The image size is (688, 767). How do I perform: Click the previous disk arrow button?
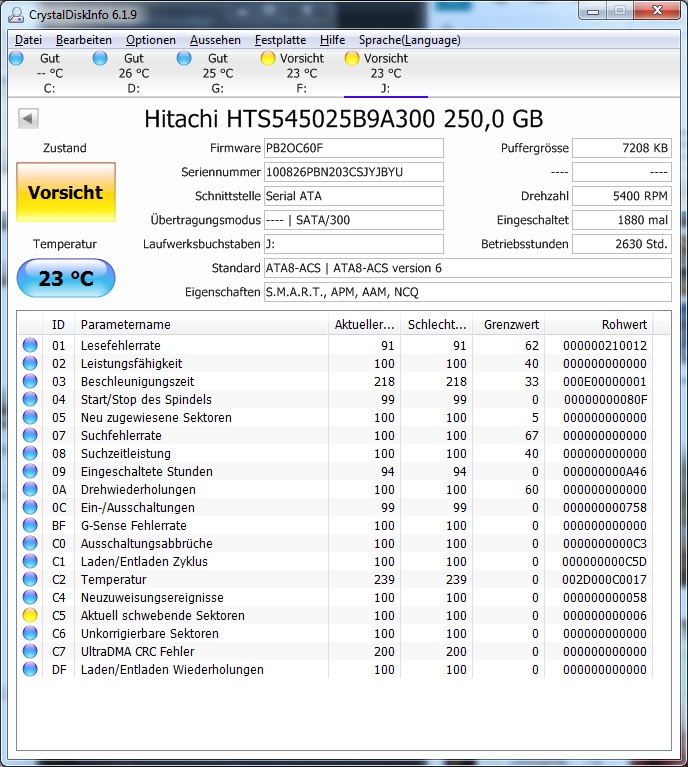28,119
